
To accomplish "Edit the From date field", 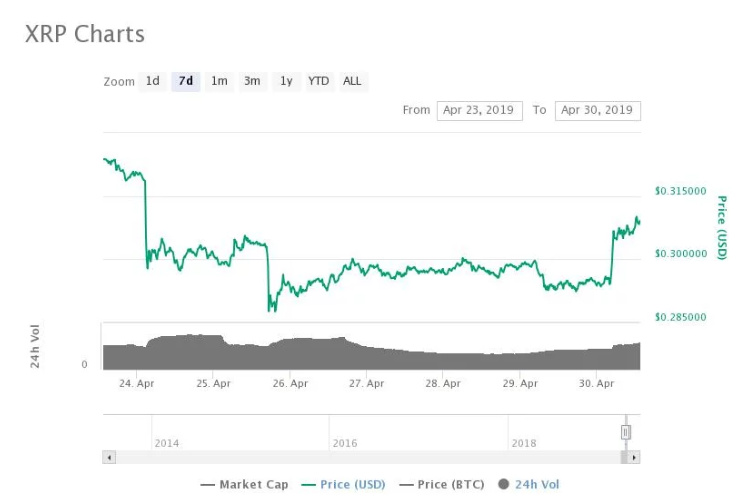I will coord(480,111).
